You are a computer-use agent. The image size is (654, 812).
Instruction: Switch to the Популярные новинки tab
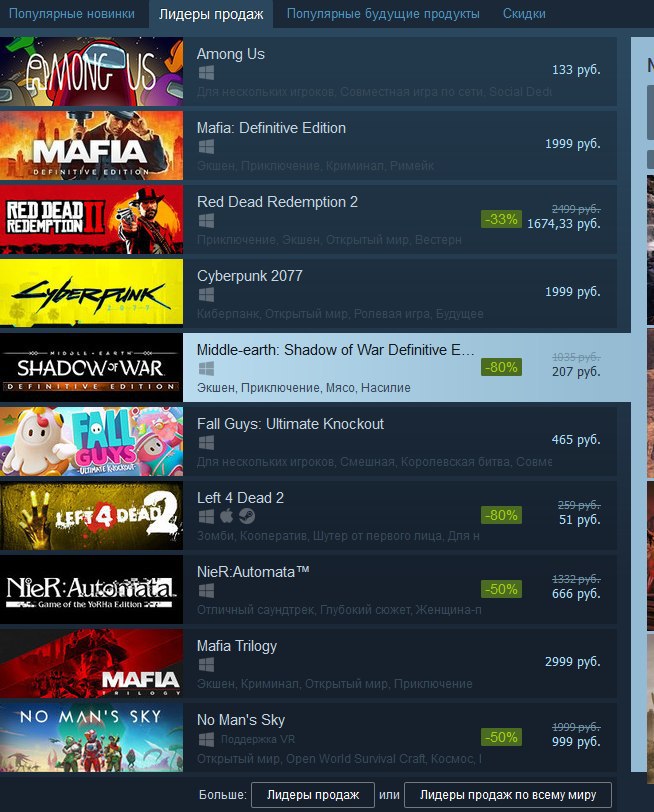pyautogui.click(x=72, y=13)
